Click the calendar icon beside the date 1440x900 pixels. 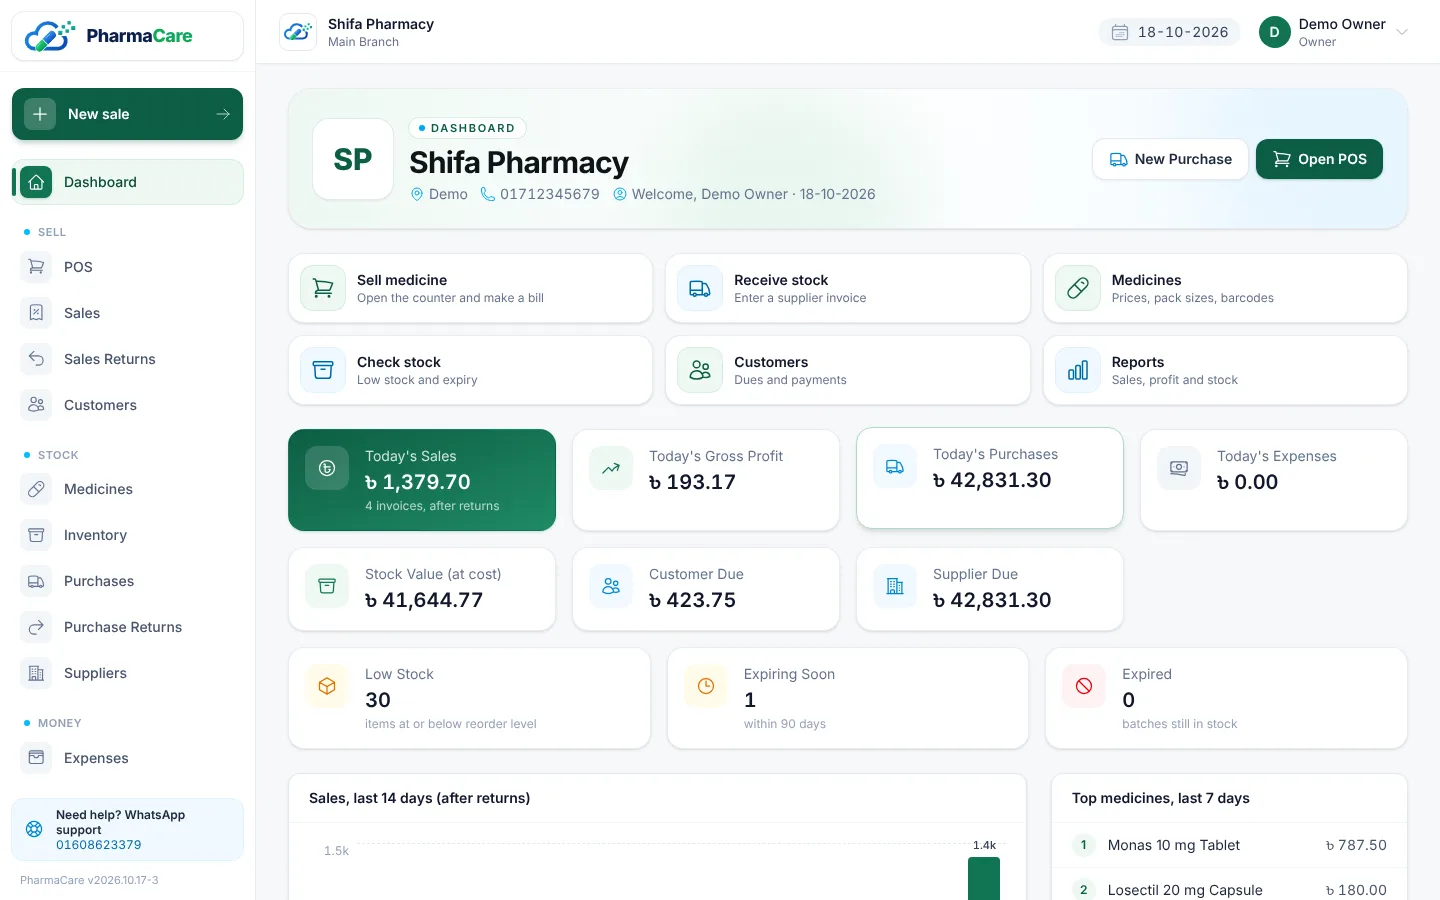point(1120,32)
